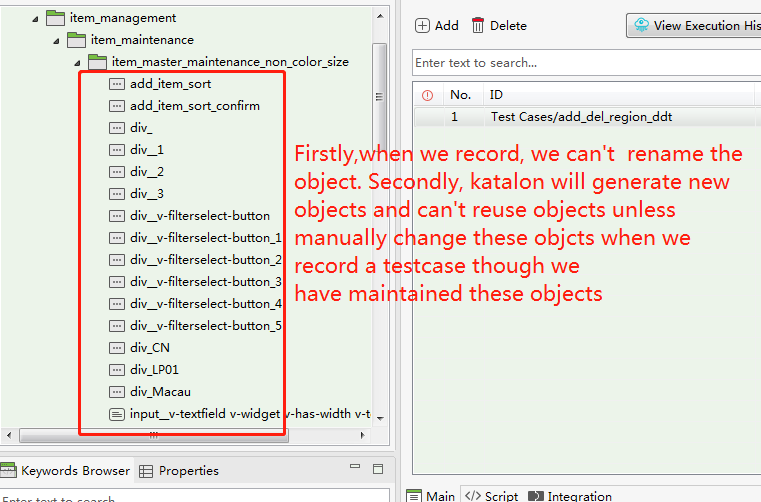Open View Execution History
Image resolution: width=761 pixels, height=502 pixels.
(694, 26)
